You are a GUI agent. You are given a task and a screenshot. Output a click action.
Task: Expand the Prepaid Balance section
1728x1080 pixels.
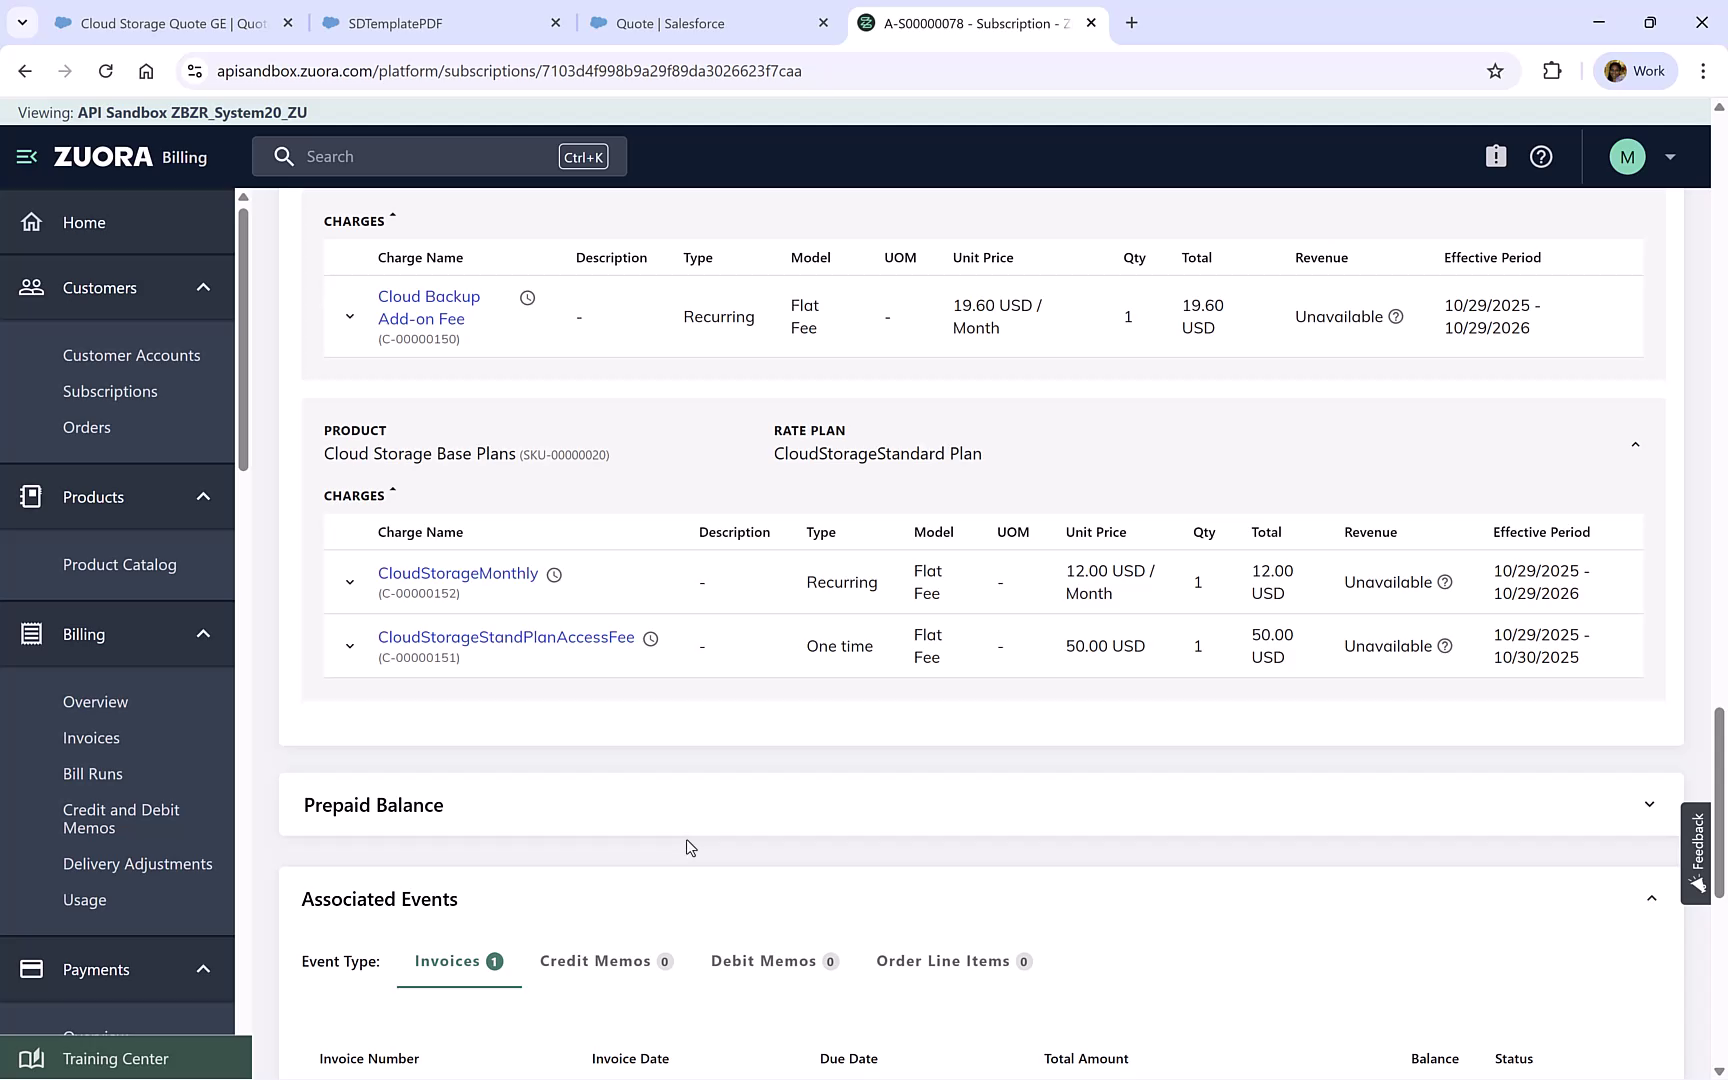click(1650, 804)
